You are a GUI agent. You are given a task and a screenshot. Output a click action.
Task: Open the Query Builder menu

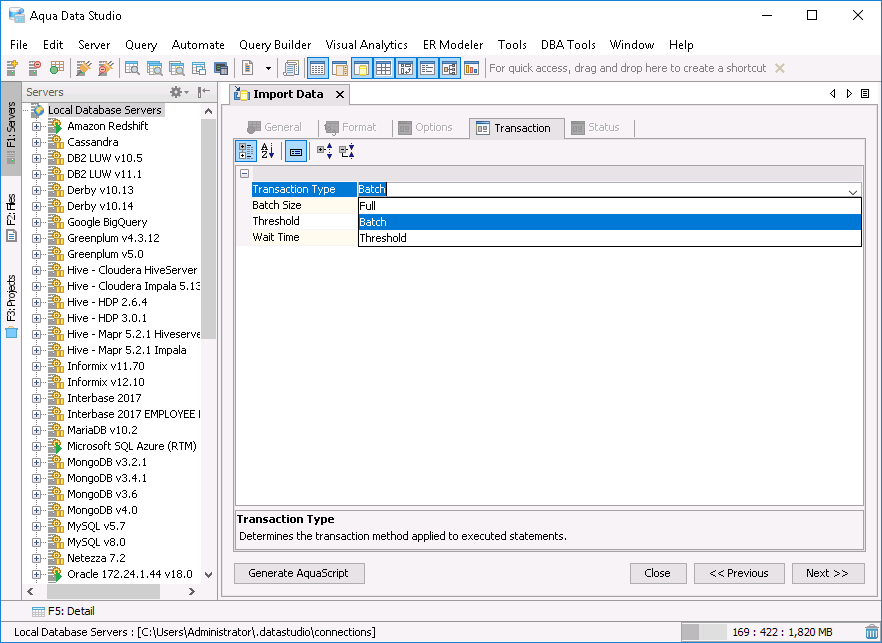click(x=275, y=45)
